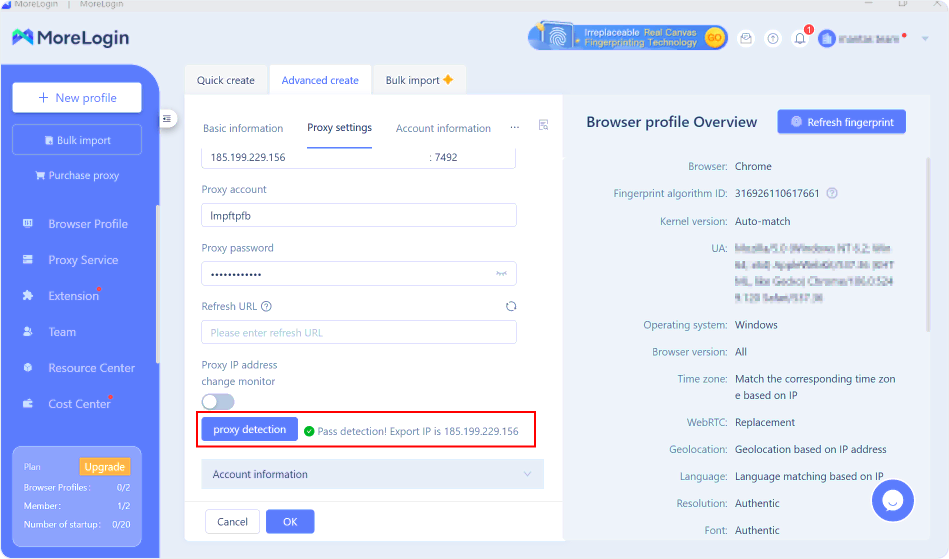Screen dimensions: 949x559
Task: Click the Upgrade plan button
Action: [x=105, y=466]
